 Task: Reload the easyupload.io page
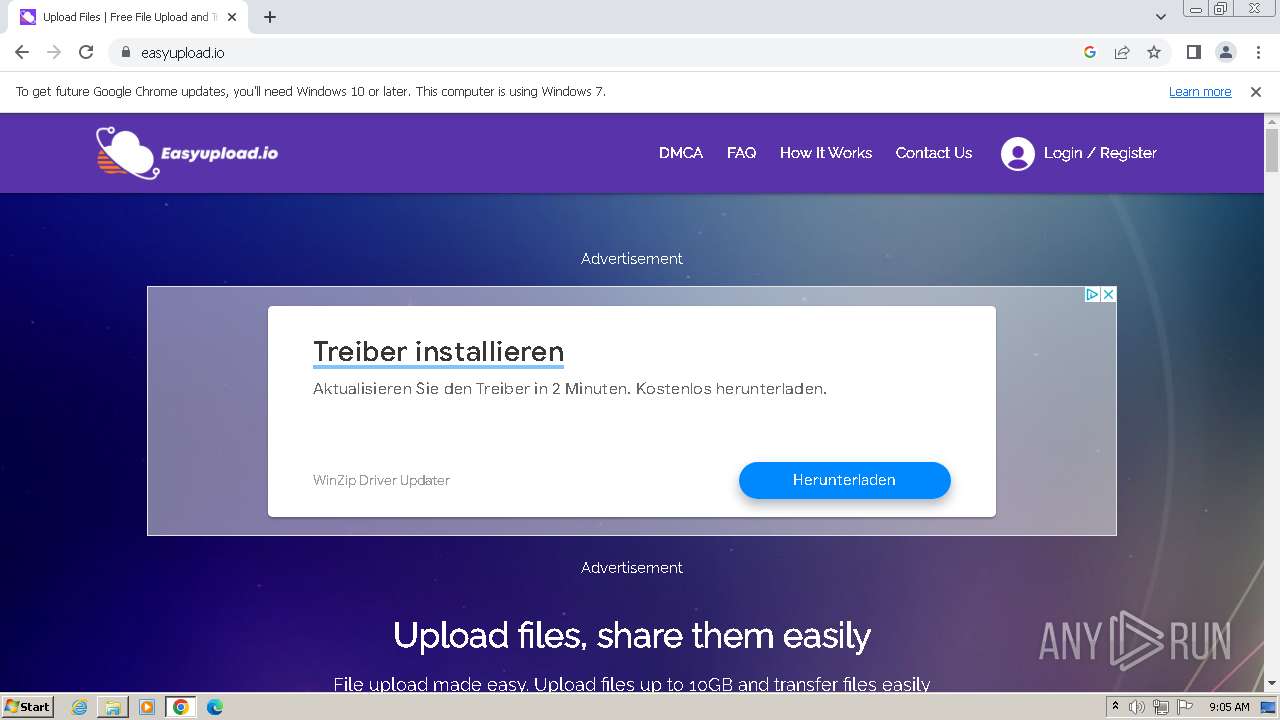click(x=86, y=52)
